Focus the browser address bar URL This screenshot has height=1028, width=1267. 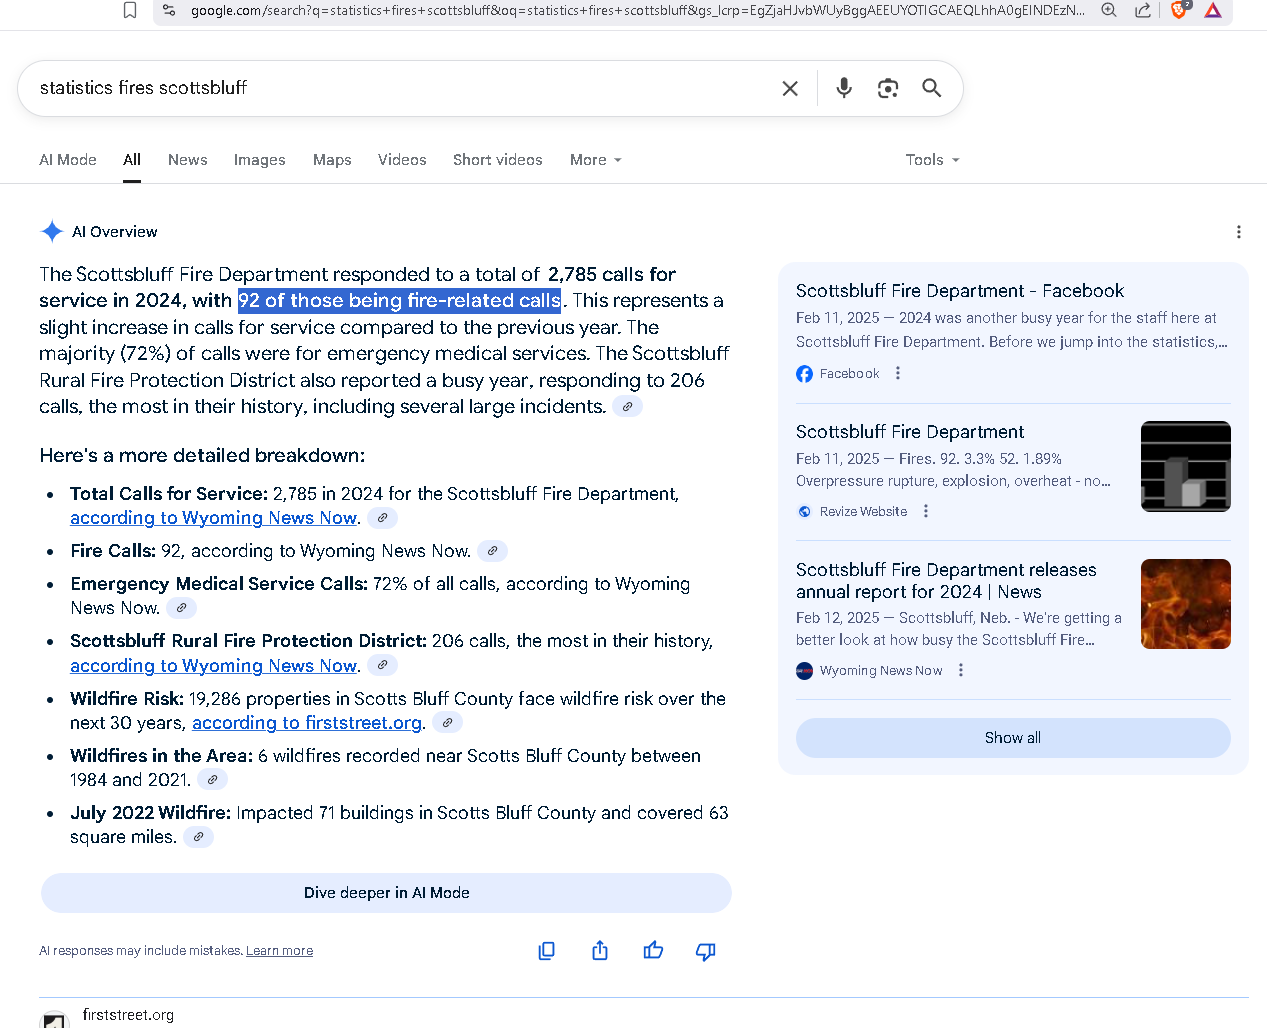tap(637, 10)
